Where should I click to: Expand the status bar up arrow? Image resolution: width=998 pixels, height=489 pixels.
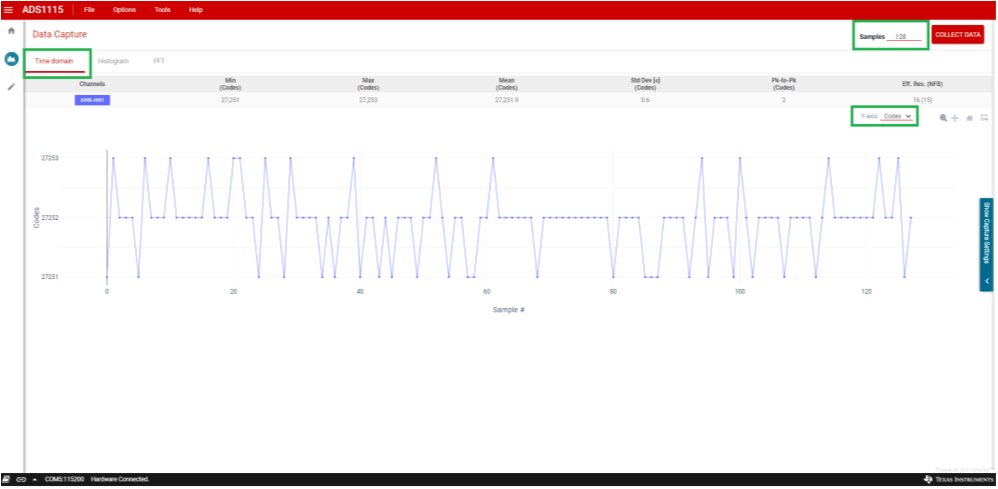point(35,480)
